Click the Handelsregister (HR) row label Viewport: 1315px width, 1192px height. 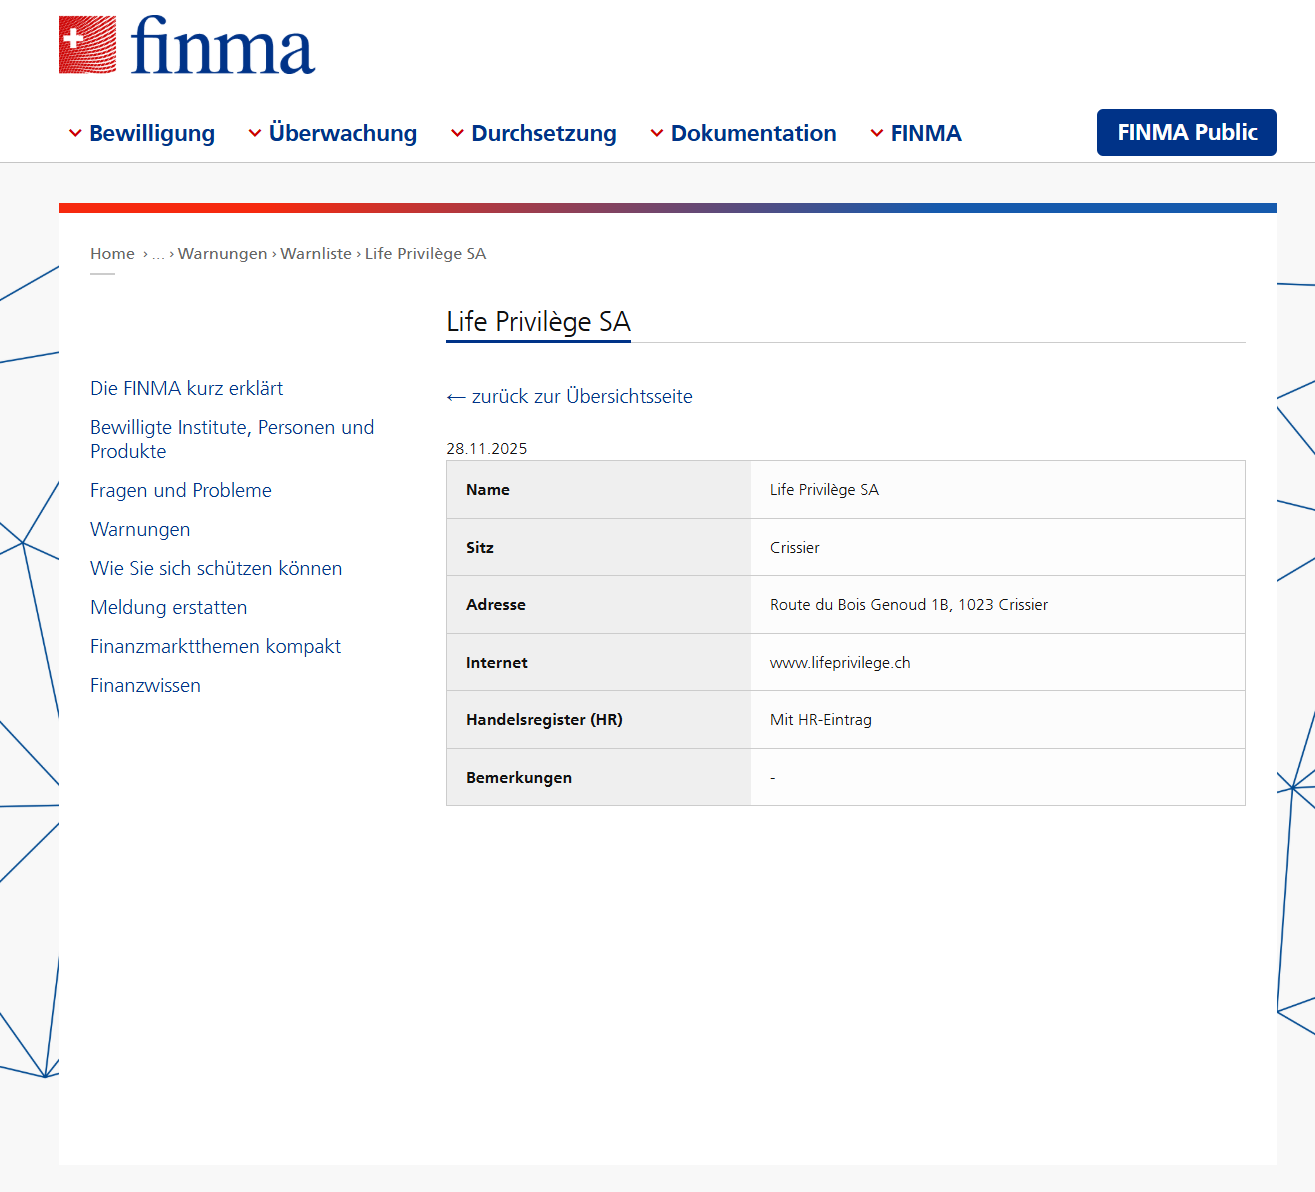click(544, 720)
